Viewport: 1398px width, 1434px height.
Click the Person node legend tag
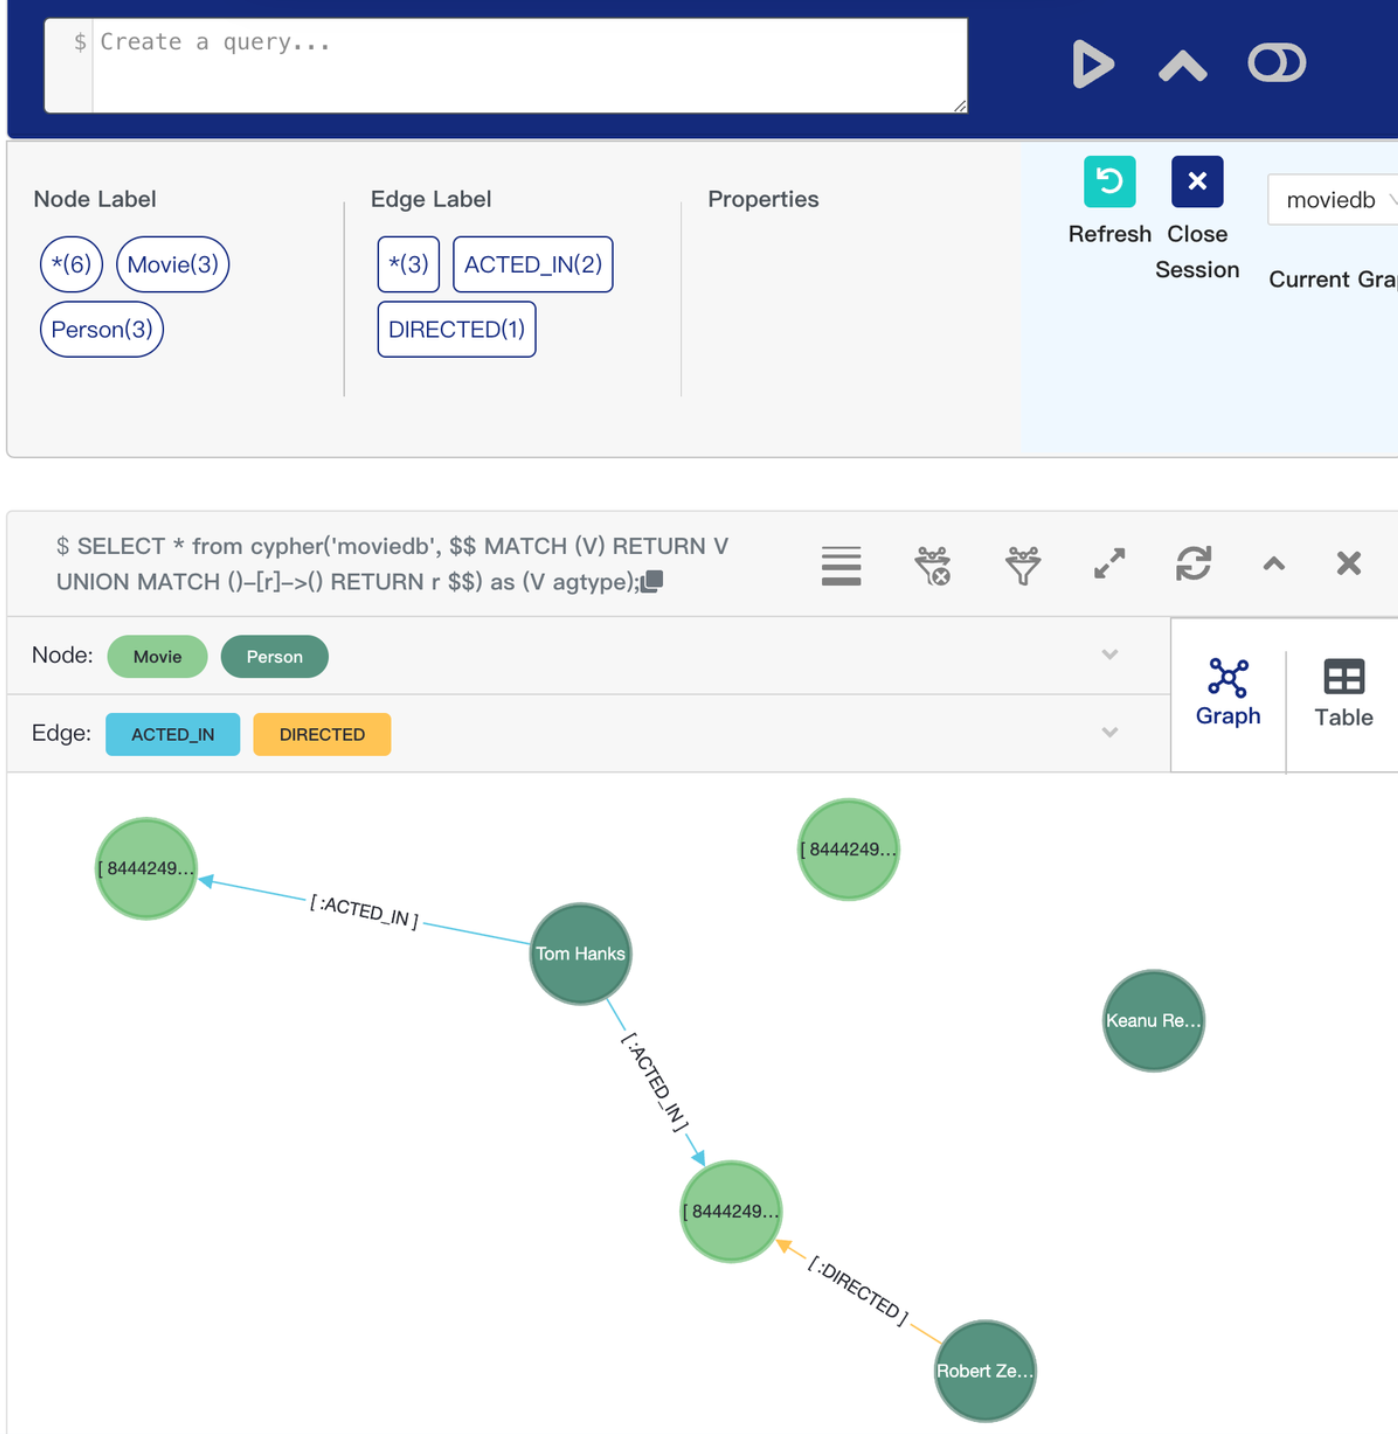[275, 657]
